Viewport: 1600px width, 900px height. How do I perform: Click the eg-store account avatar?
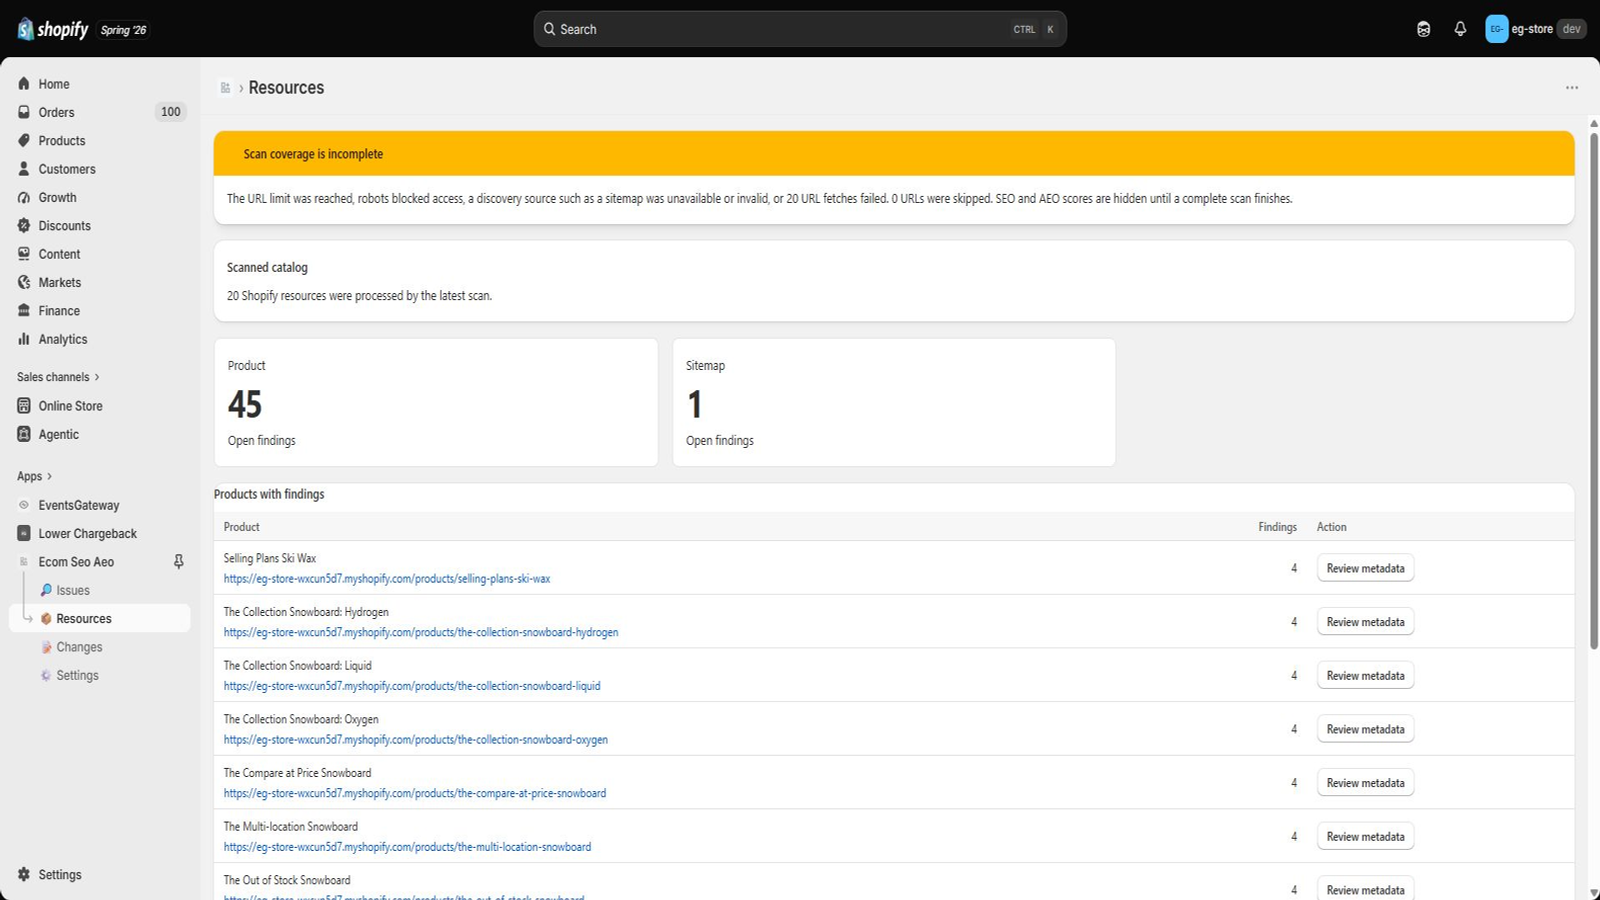[x=1496, y=29]
